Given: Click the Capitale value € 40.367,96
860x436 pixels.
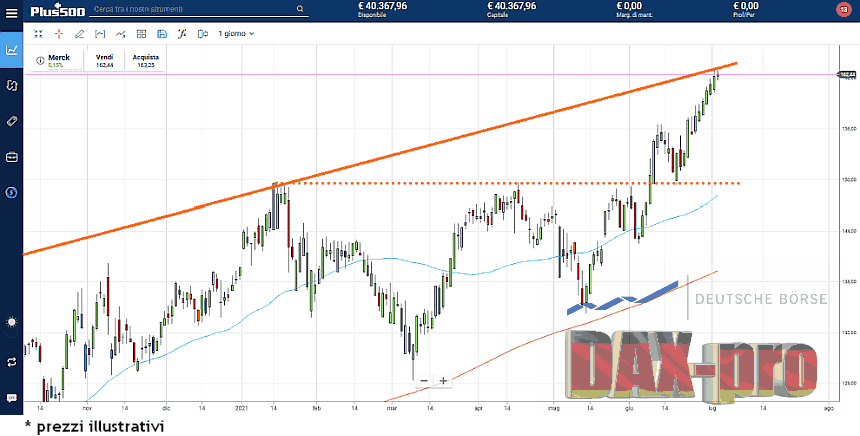Looking at the screenshot, I should pos(511,6).
